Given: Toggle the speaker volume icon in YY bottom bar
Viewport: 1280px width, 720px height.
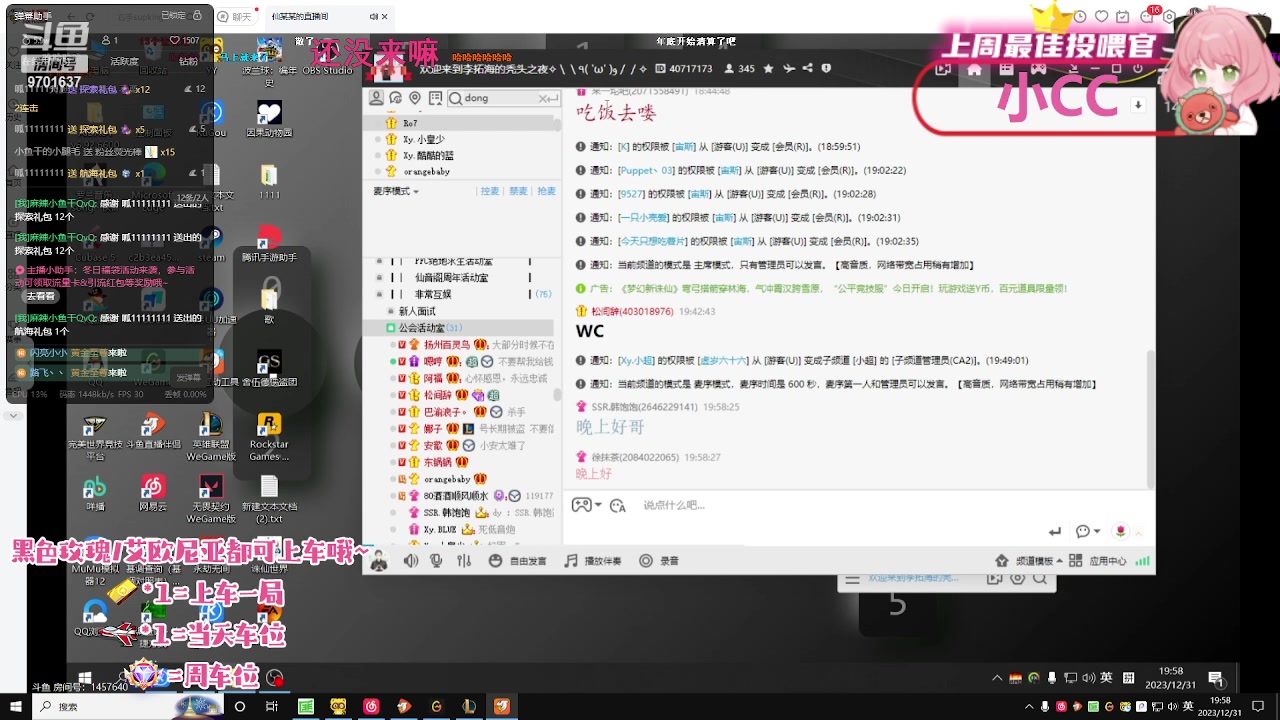Looking at the screenshot, I should (x=411, y=561).
